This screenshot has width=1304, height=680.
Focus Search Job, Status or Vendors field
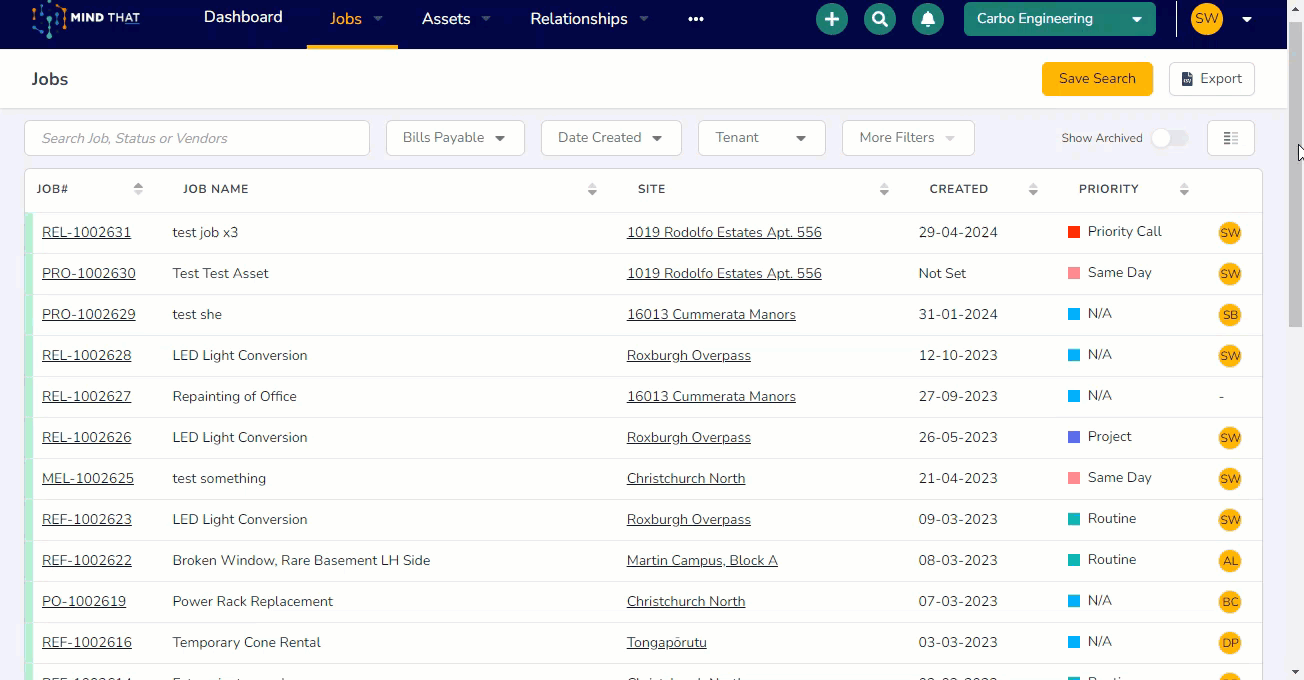(x=197, y=138)
